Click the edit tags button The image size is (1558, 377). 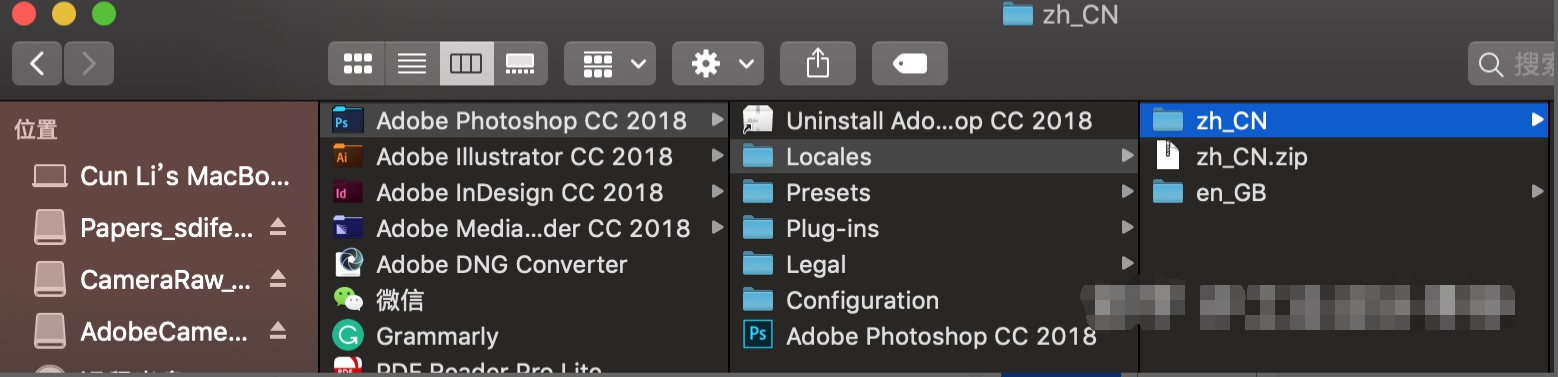pos(910,64)
